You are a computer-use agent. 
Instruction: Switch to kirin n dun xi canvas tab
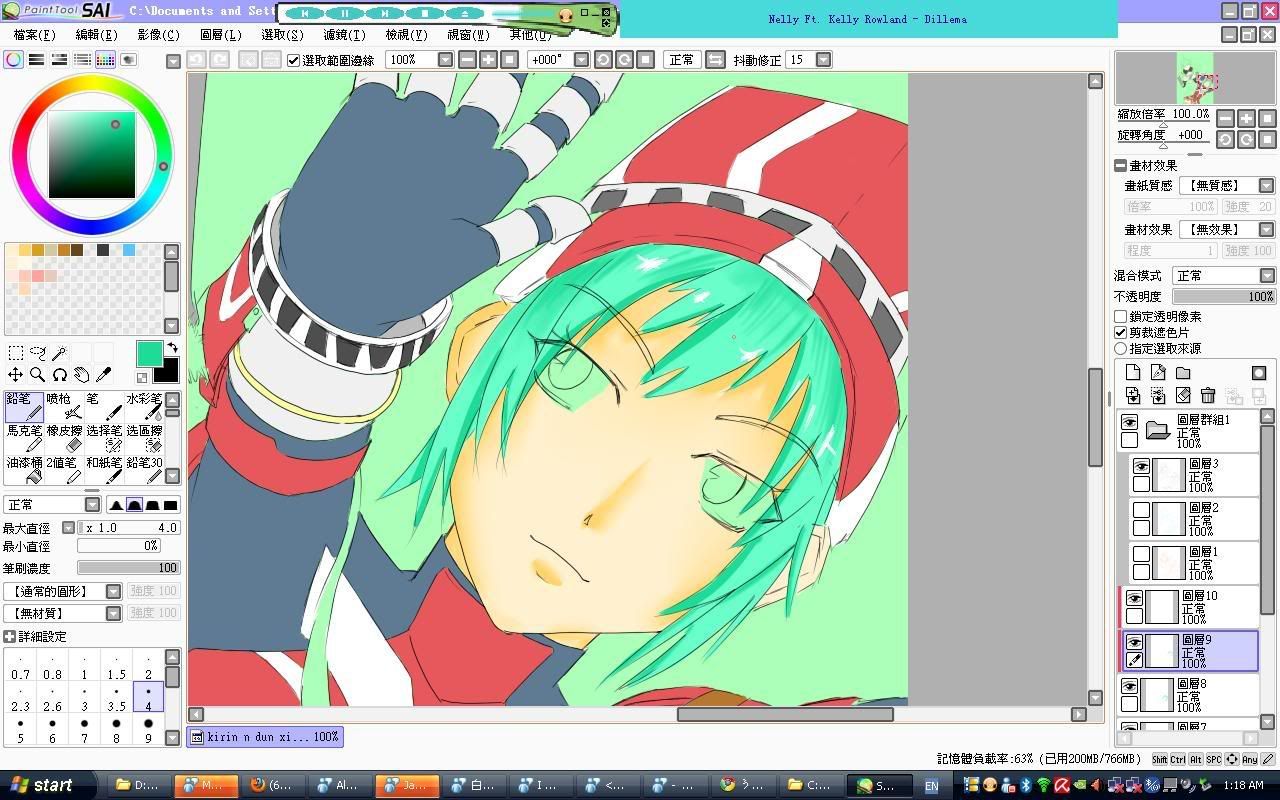(265, 737)
